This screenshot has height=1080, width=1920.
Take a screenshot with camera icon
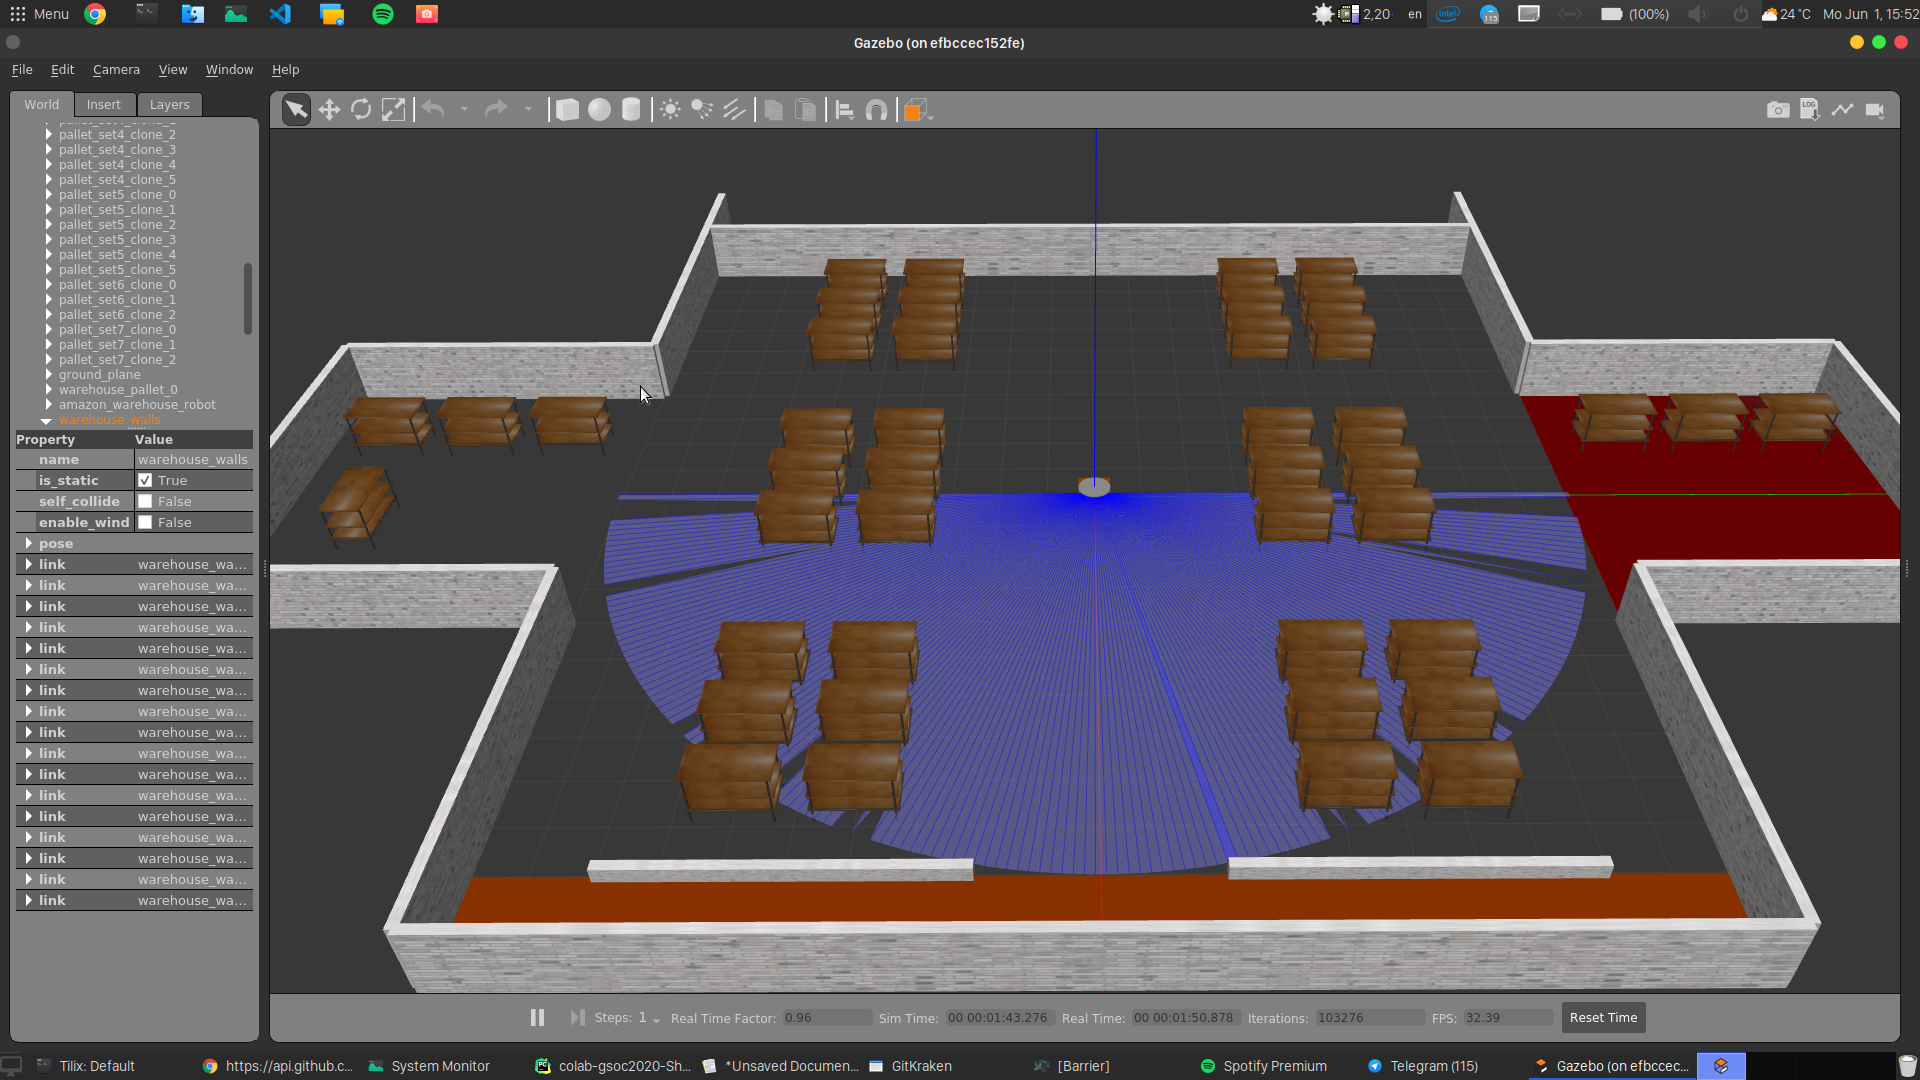pos(1778,110)
